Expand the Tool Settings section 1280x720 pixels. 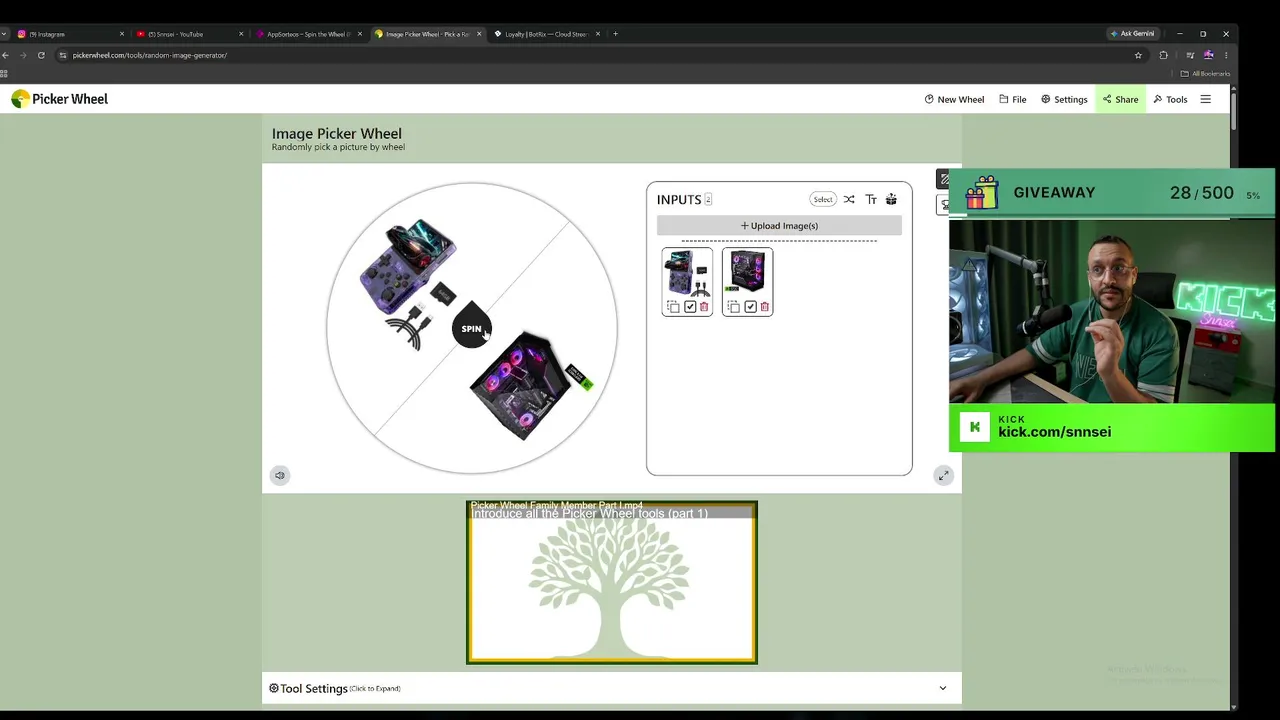point(612,688)
